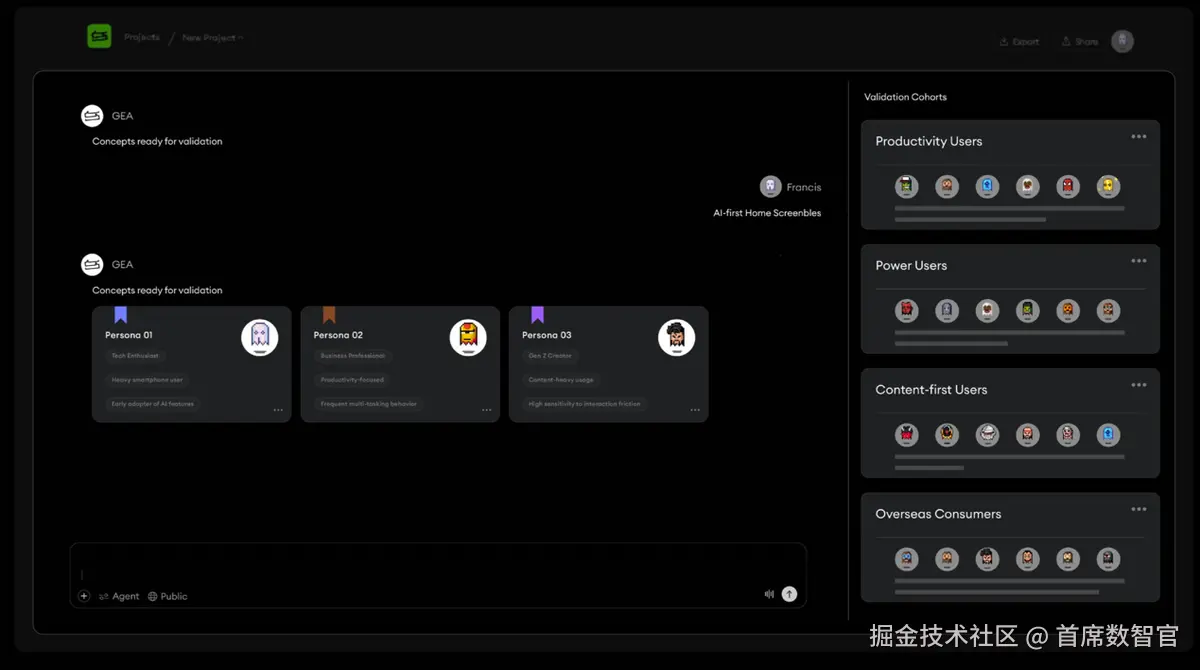Click the Content-heavy usage tag
Viewport: 1200px width, 670px height.
click(x=561, y=380)
